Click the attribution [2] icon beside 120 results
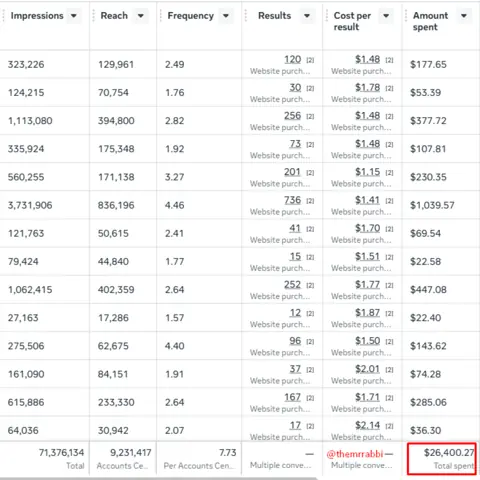Viewport: 480px width, 480px height. point(310,60)
